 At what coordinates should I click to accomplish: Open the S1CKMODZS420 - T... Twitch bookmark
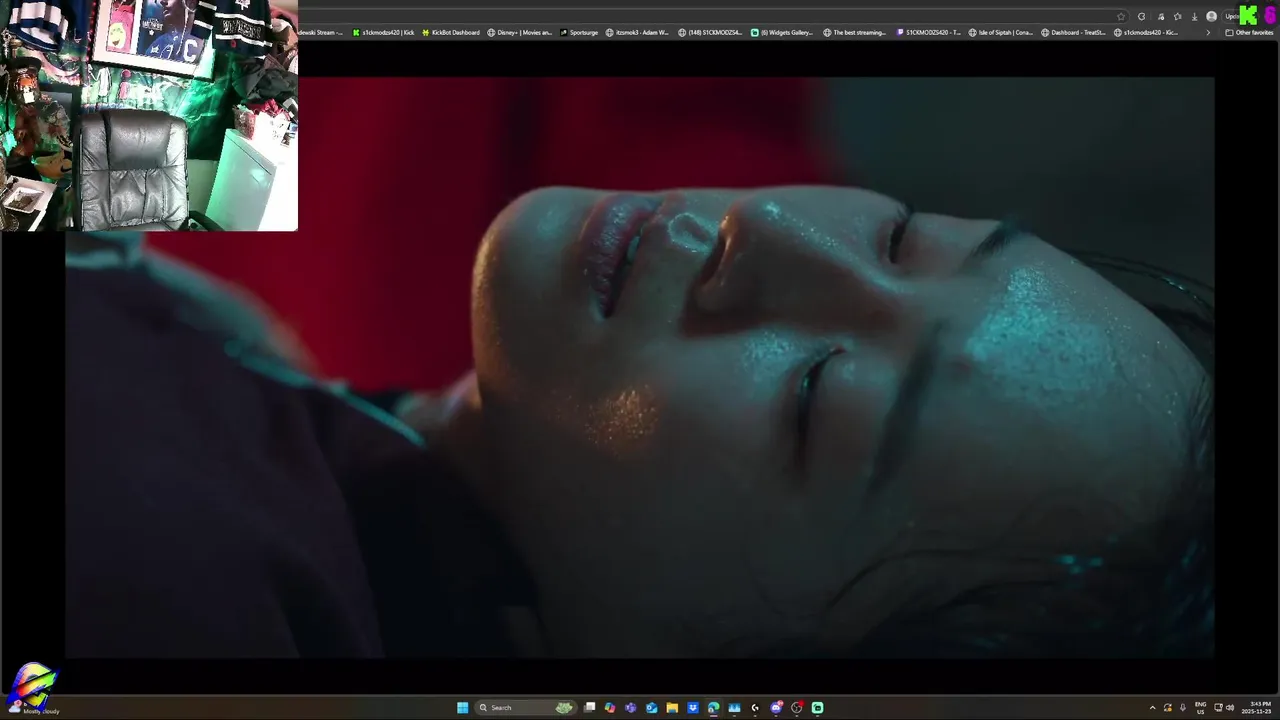[x=928, y=32]
